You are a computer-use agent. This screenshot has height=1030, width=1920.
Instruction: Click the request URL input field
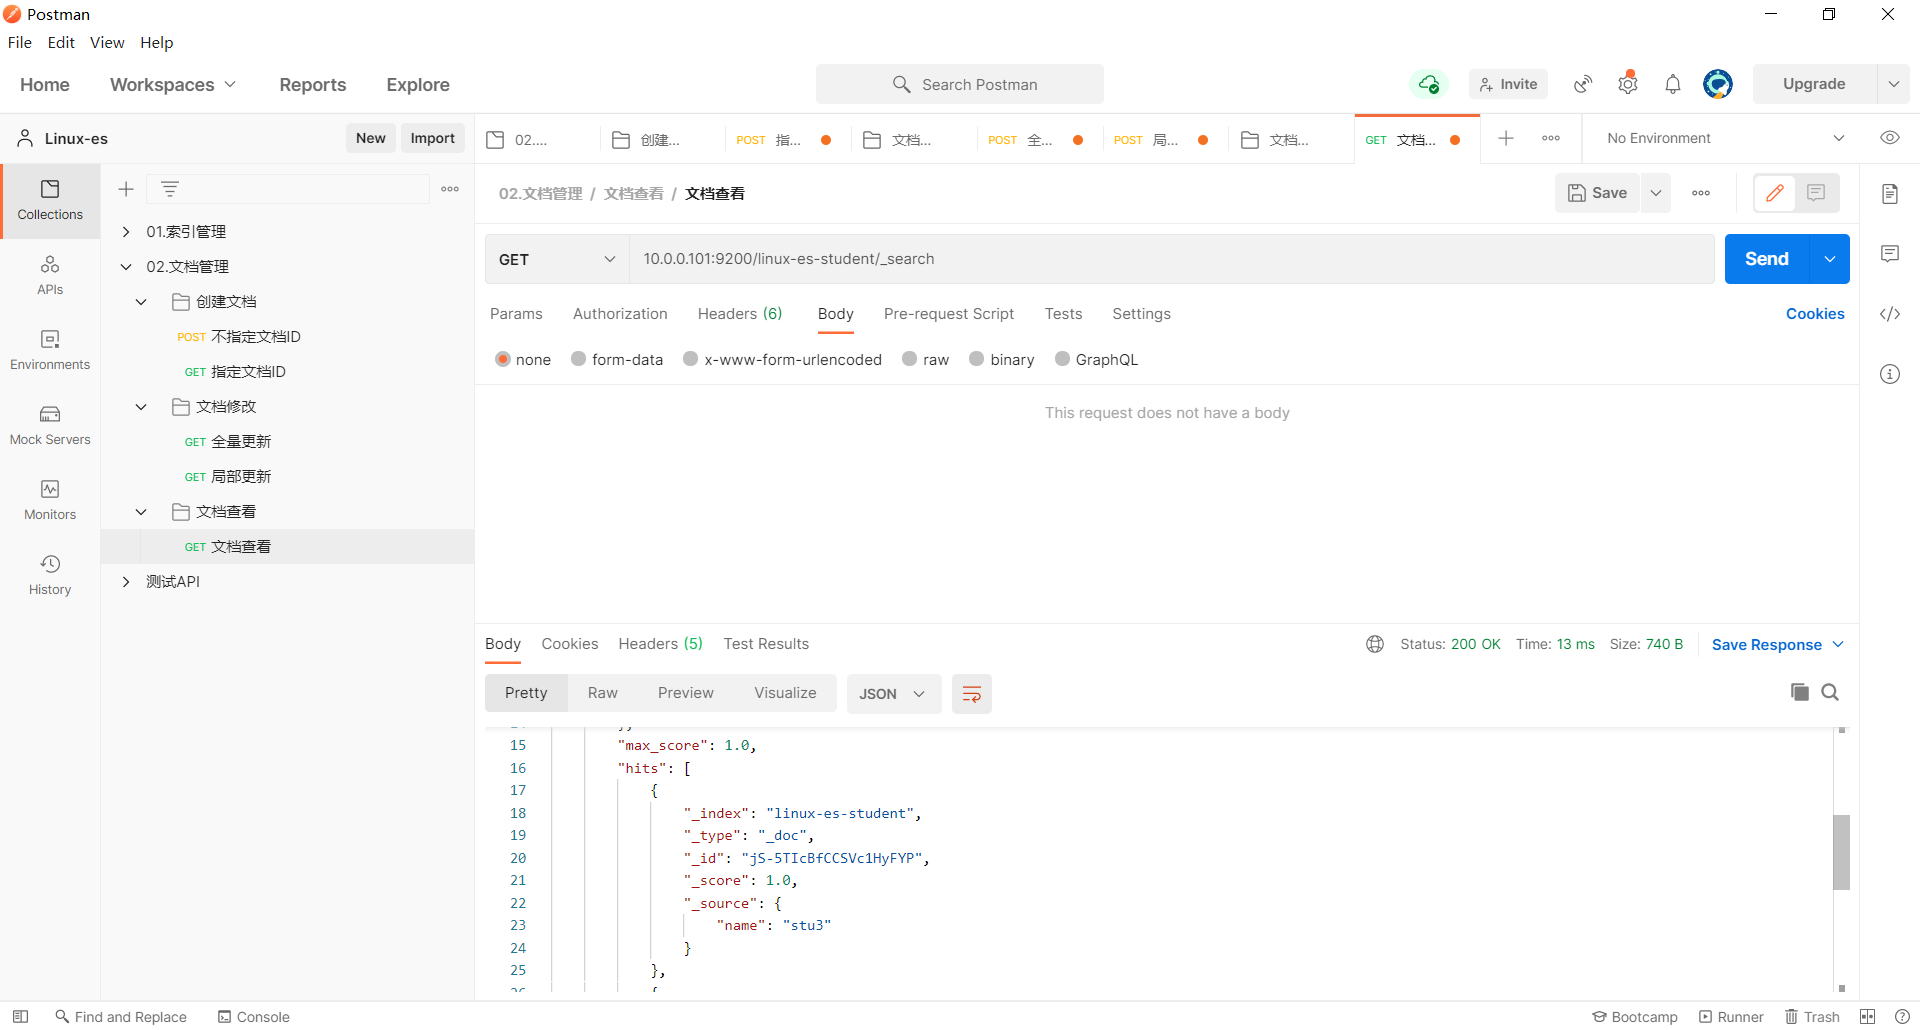click(x=1172, y=259)
